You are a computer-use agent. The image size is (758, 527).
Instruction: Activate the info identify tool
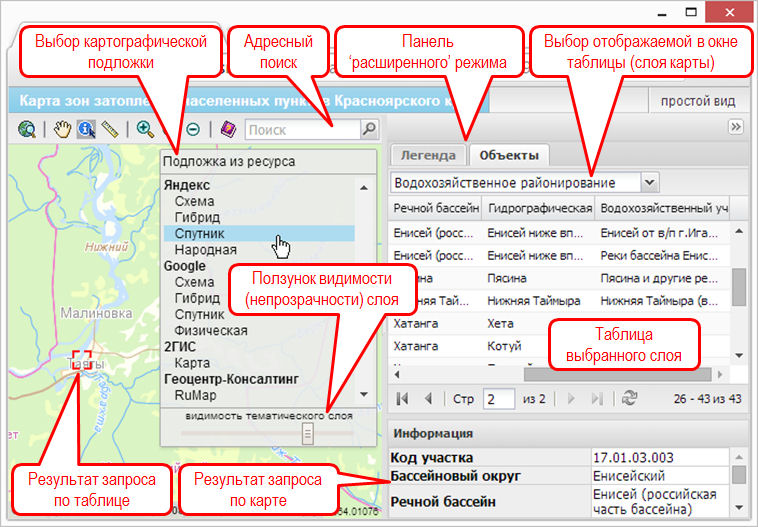click(x=86, y=129)
